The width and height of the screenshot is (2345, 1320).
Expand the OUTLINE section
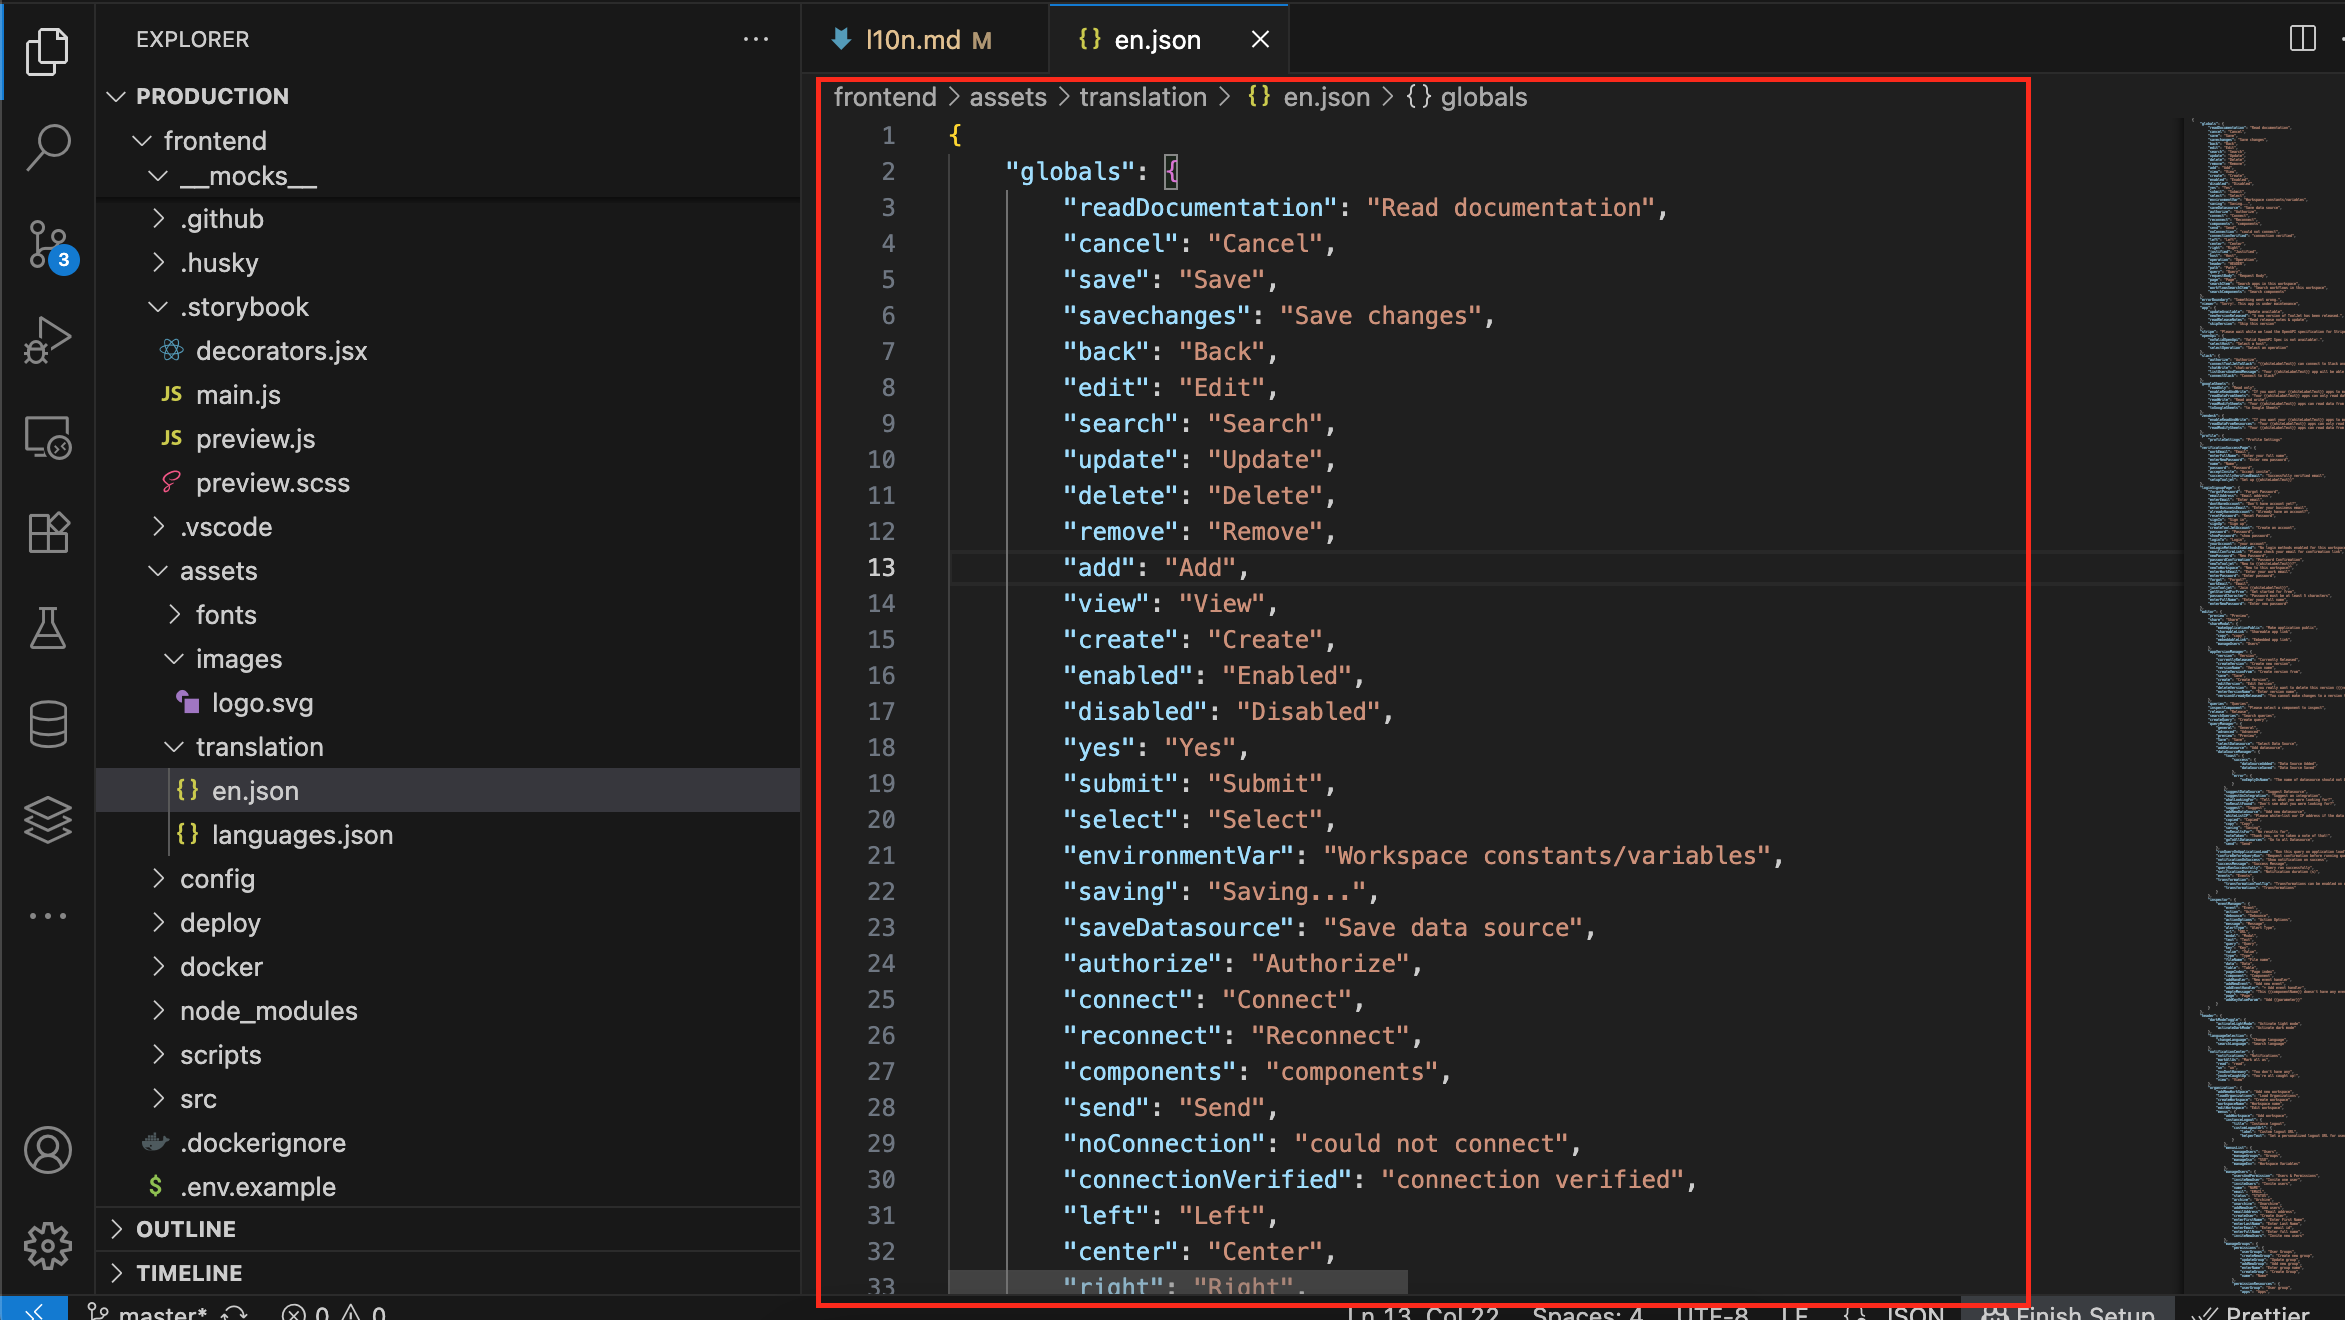click(x=186, y=1229)
